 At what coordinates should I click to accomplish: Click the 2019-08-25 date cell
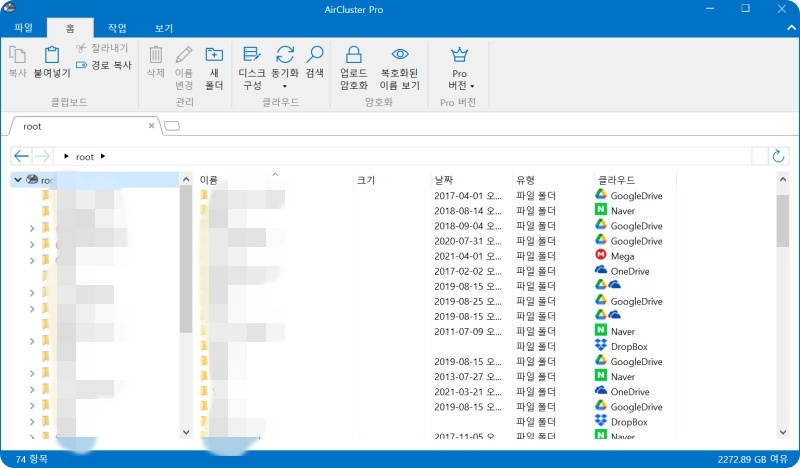468,301
